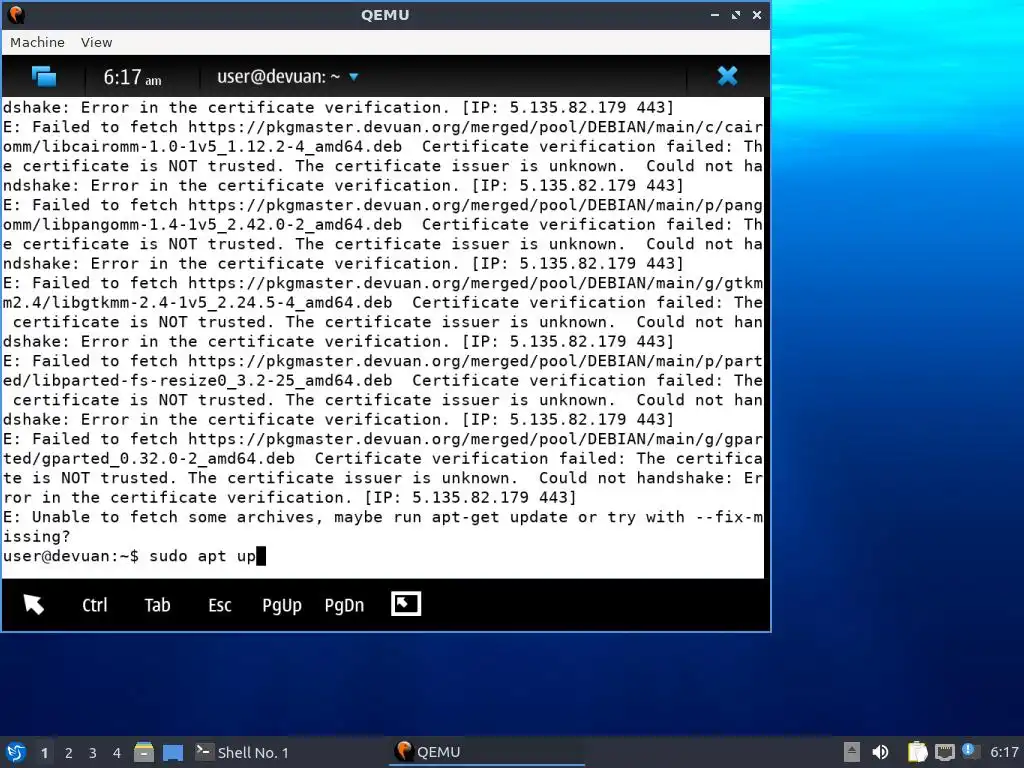The width and height of the screenshot is (1024, 768).
Task: Click the QEMU logo icon in title bar
Action: point(16,14)
